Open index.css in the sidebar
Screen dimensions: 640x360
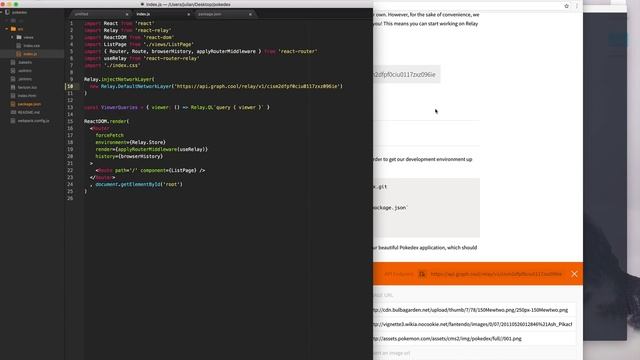31,46
